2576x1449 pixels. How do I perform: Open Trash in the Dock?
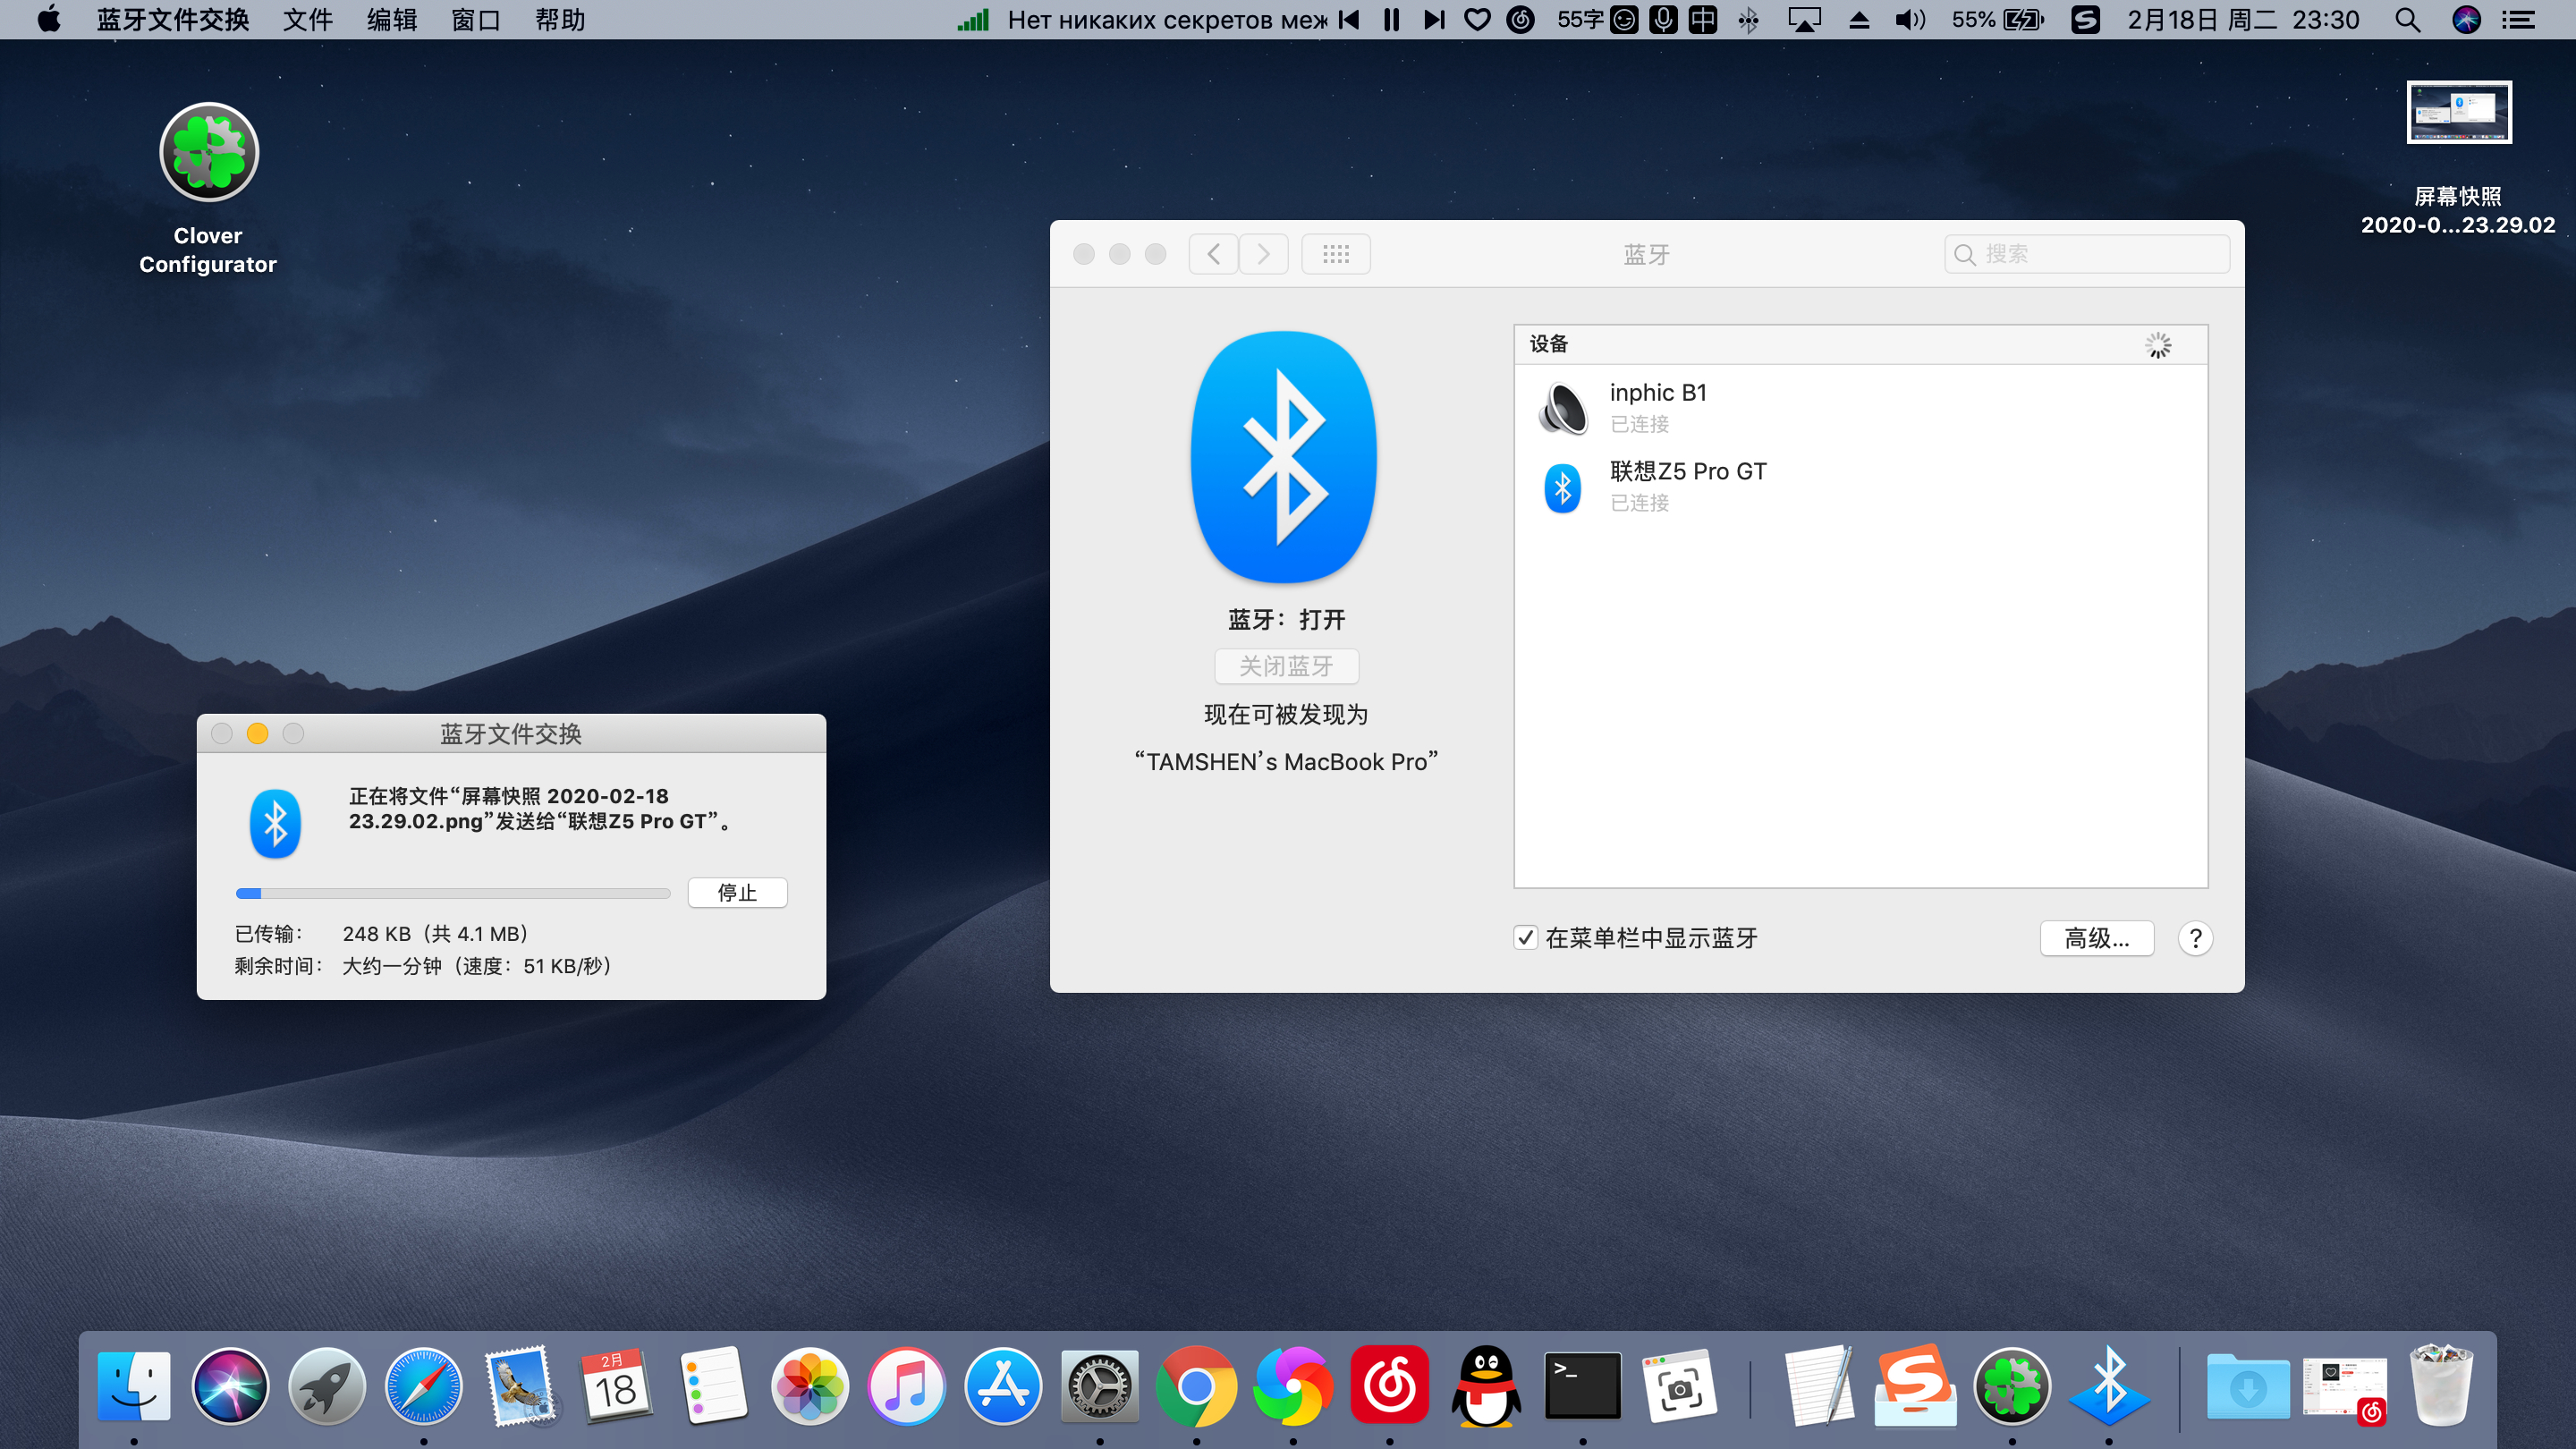2442,1386
